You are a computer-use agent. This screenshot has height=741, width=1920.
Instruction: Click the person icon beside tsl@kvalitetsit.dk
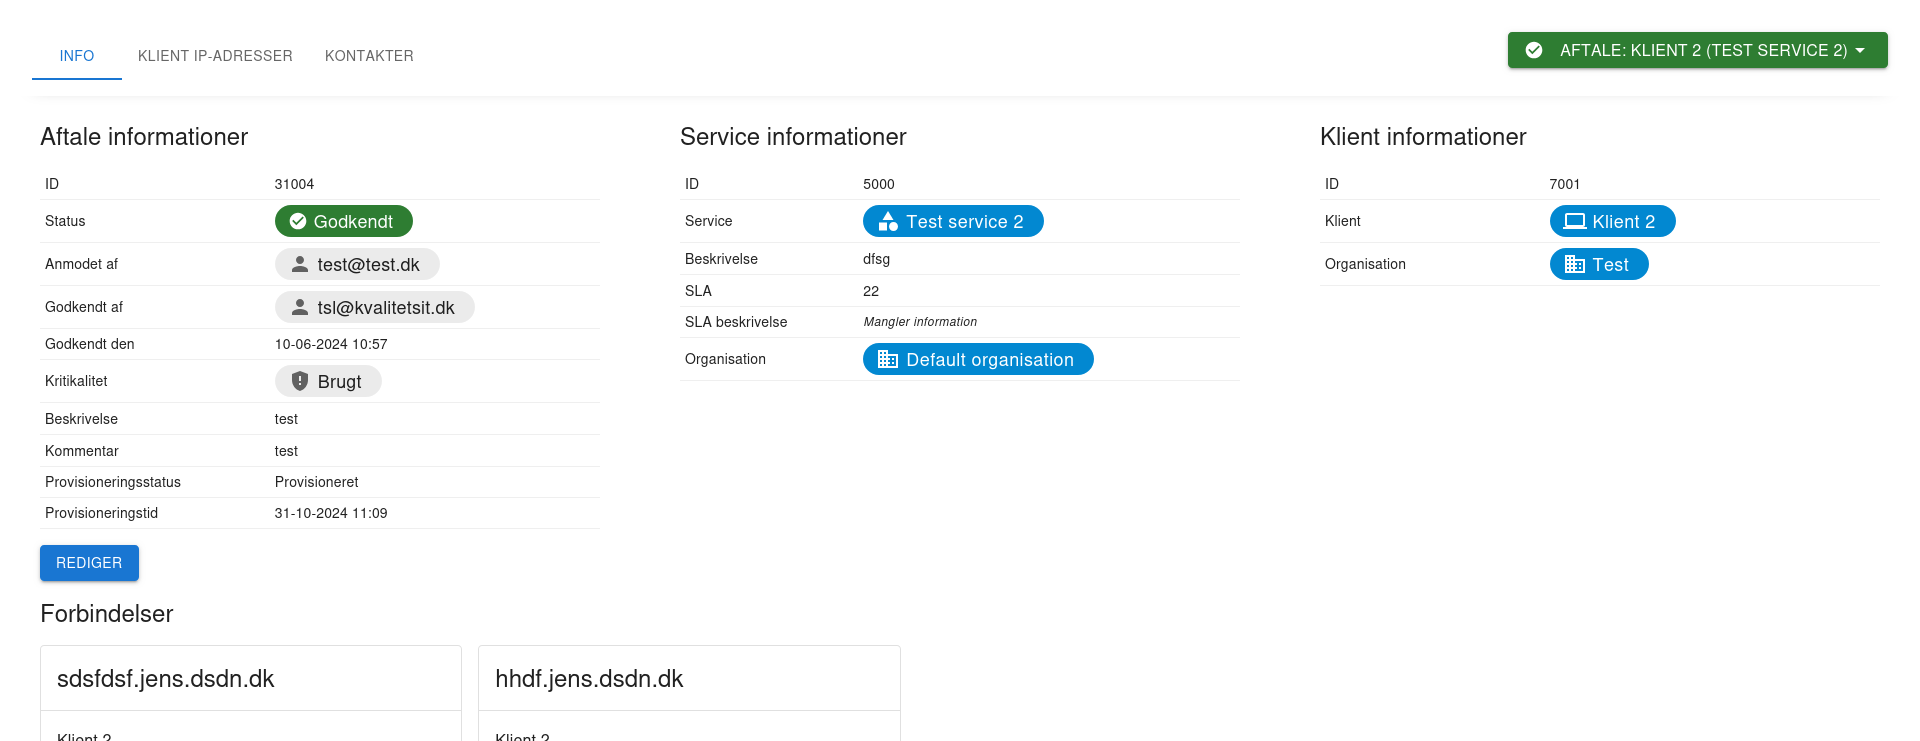tap(299, 307)
